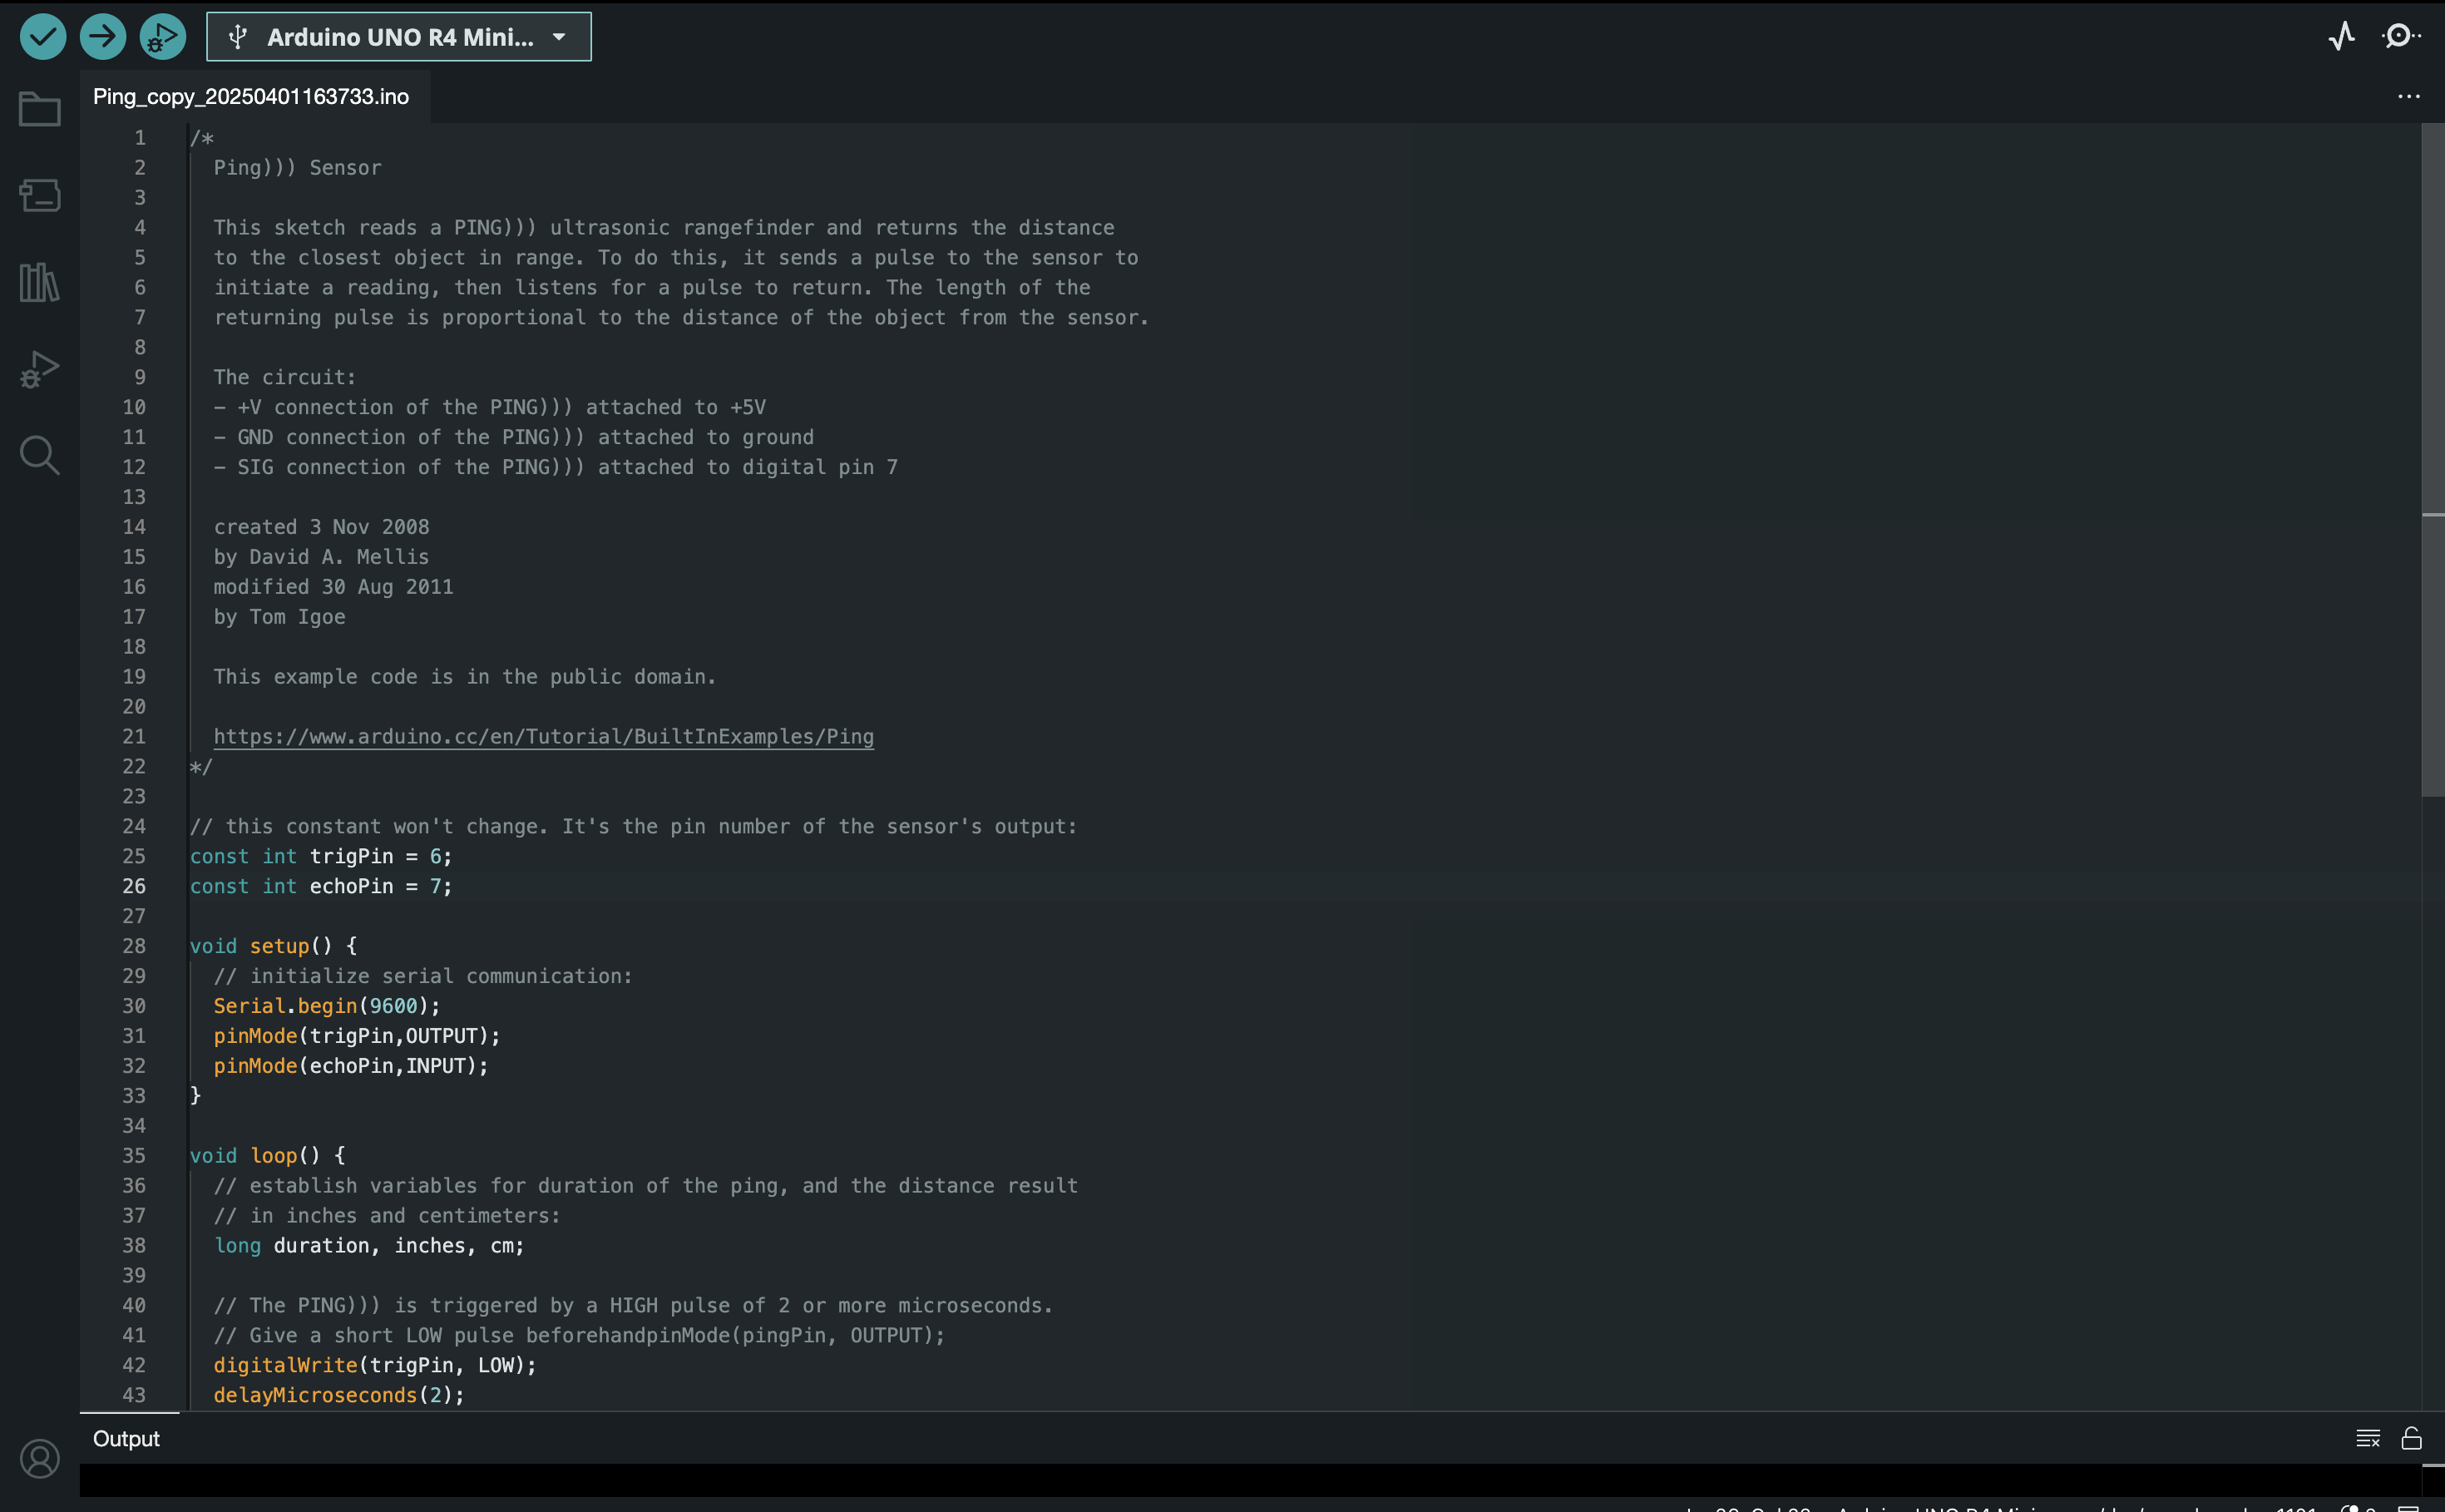Place cursor on 'const int trigPin = 6;'
Screen dimensions: 2445x1512
pyautogui.click(x=321, y=857)
